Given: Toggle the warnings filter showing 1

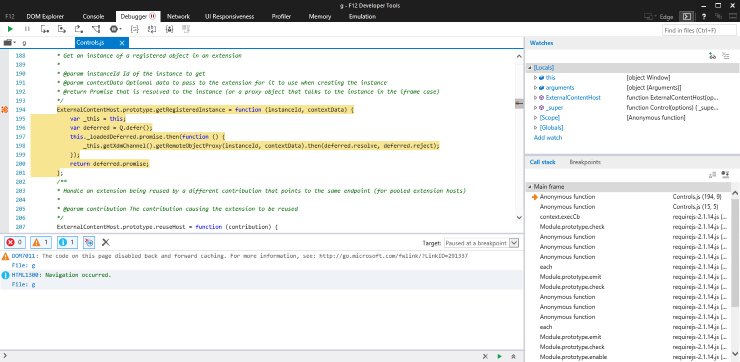Looking at the screenshot, I should point(41,243).
